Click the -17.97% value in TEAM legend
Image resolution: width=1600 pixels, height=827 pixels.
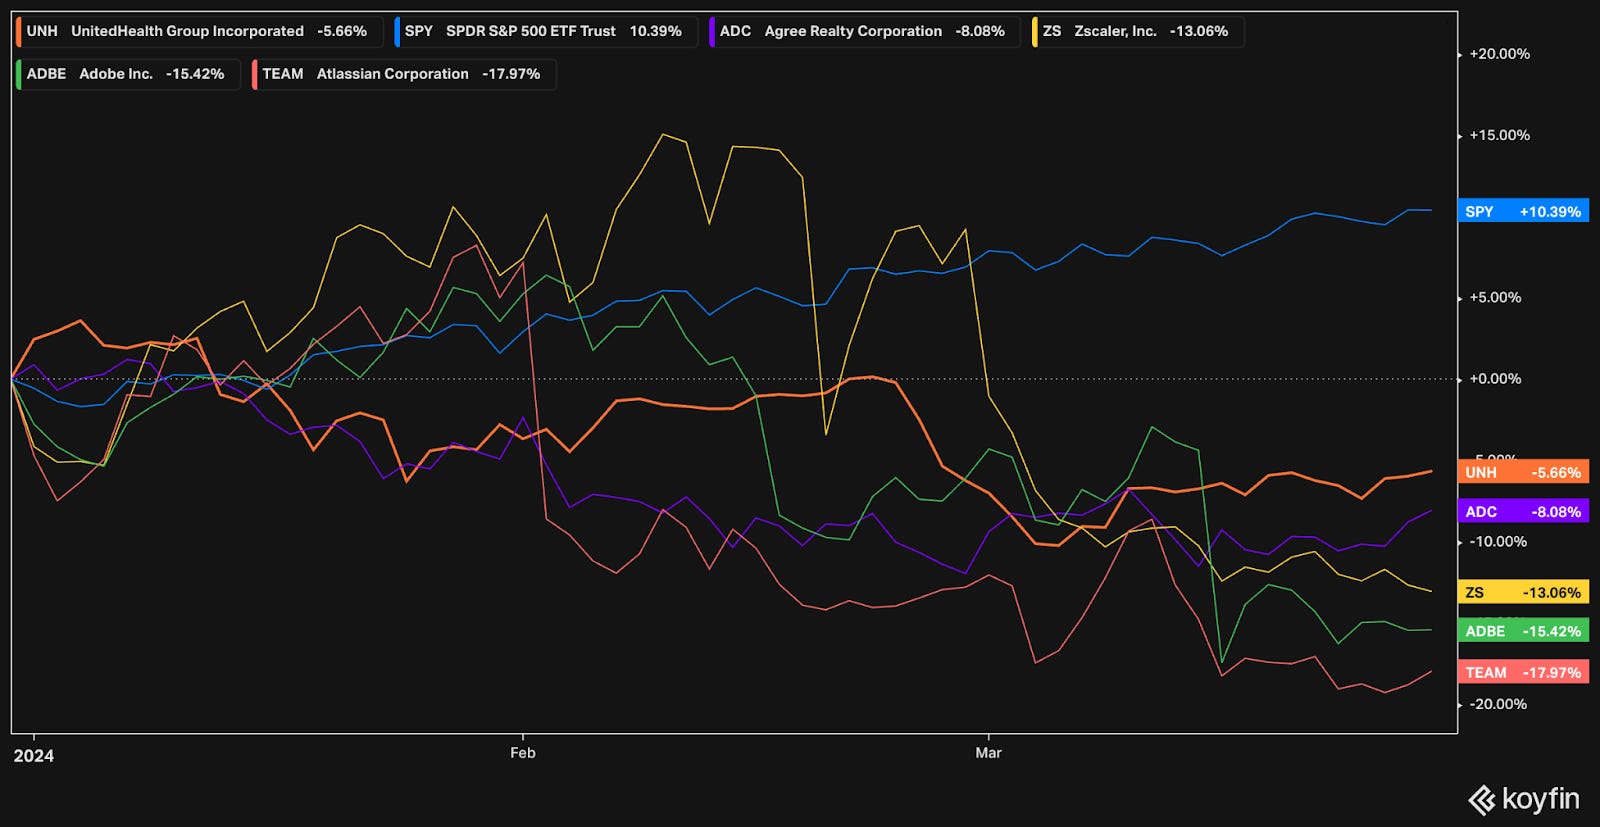(x=511, y=74)
